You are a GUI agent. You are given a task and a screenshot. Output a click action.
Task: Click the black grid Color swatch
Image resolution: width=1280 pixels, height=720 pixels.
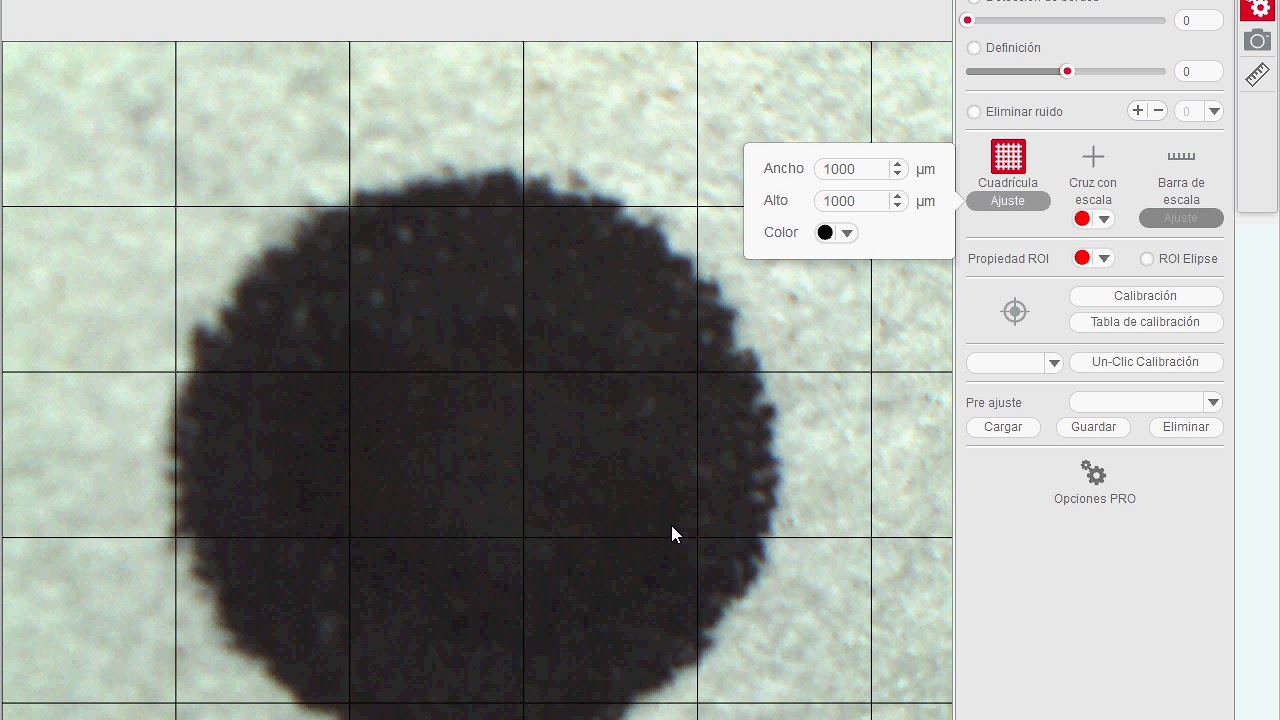coord(825,233)
